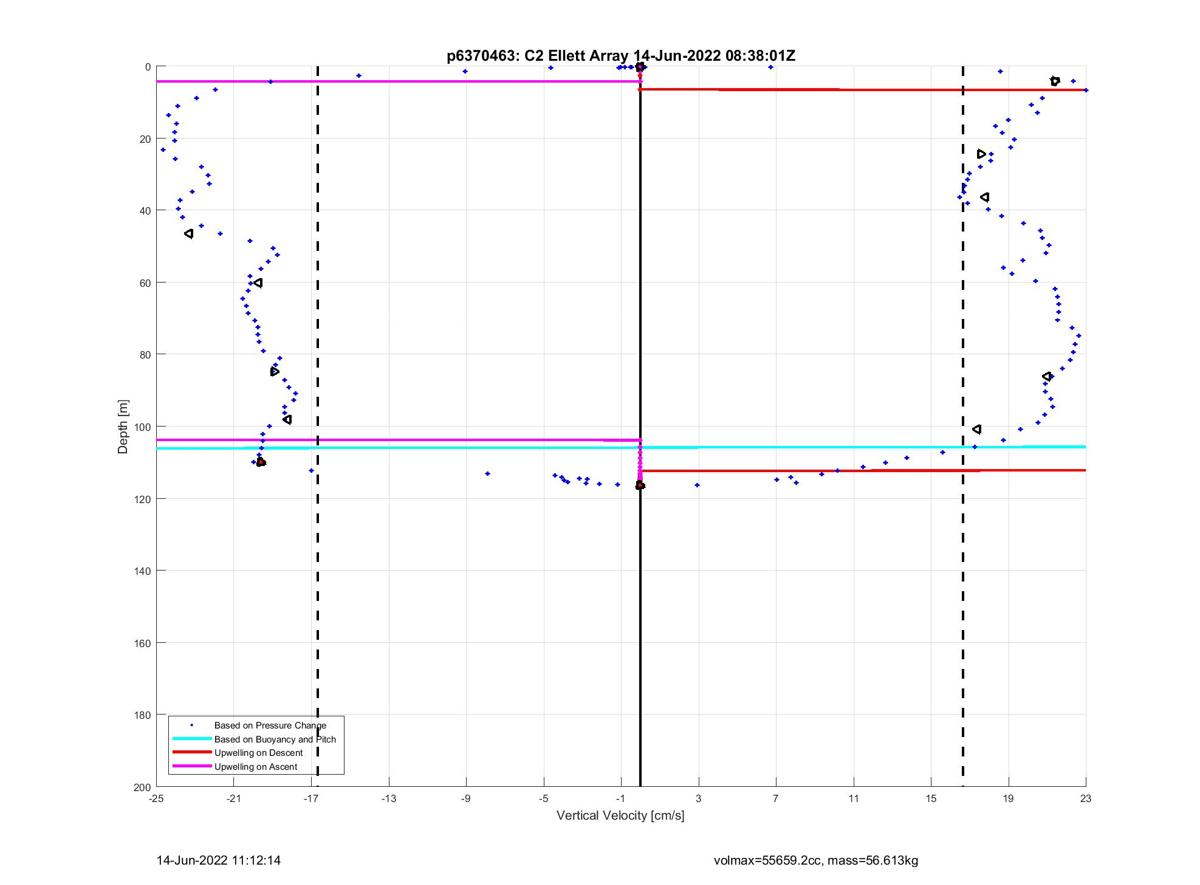Screen dimensions: 1200x885
Task: Click the x-axis tick label '3'
Action: point(698,798)
